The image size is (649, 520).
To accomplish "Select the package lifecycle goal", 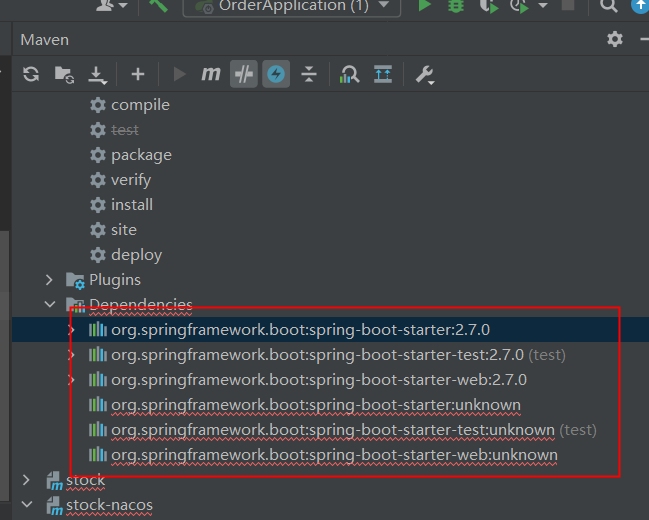I will (x=141, y=155).
